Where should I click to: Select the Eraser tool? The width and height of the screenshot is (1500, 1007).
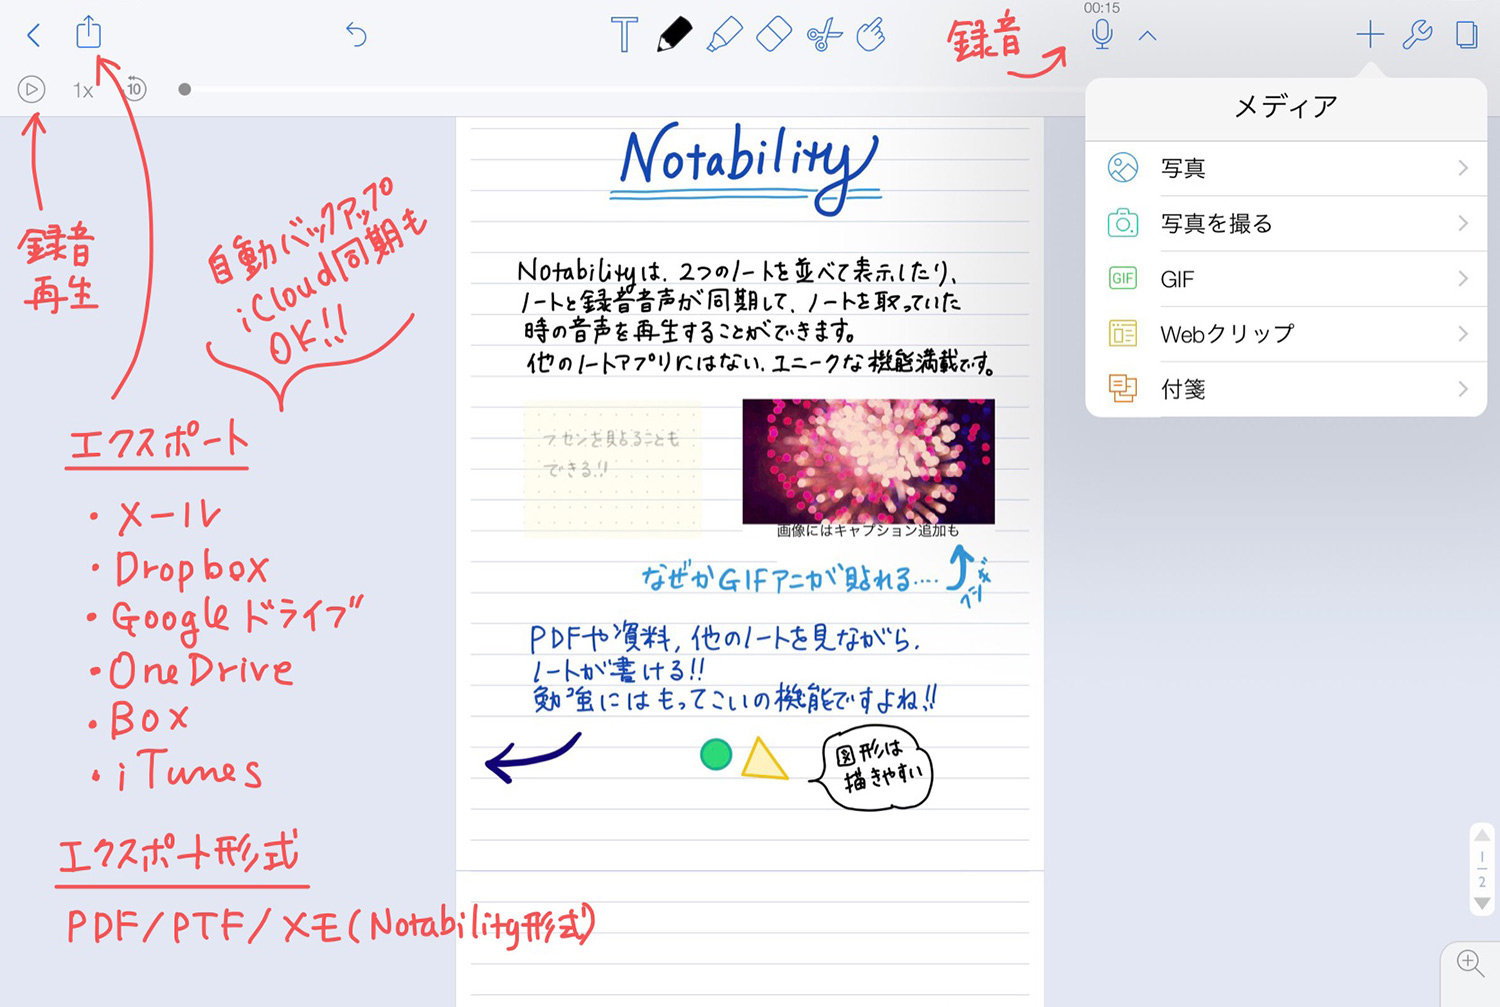[774, 35]
